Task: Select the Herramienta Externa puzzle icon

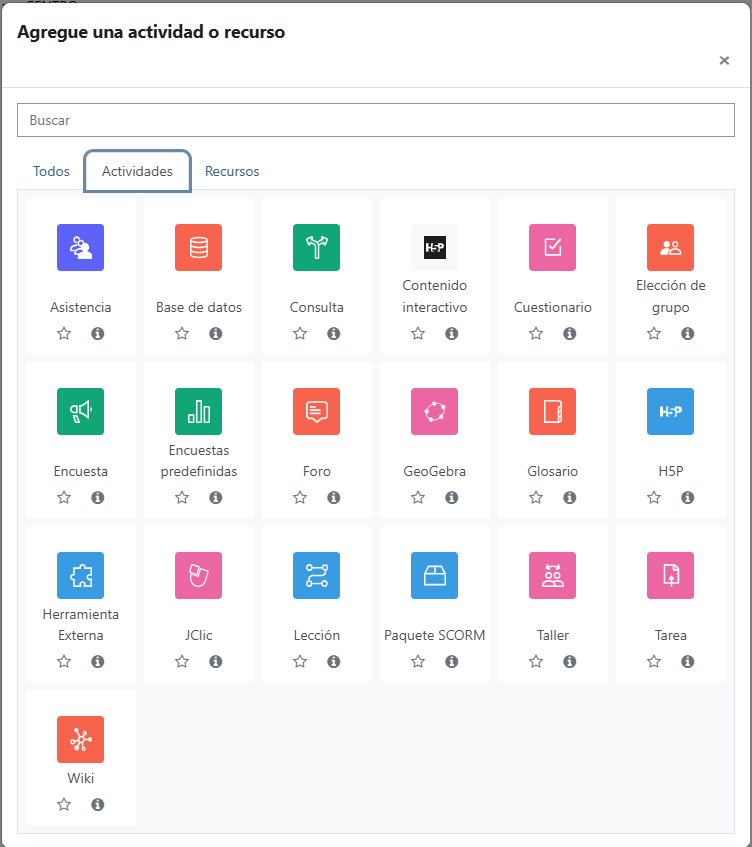Action: [x=80, y=575]
